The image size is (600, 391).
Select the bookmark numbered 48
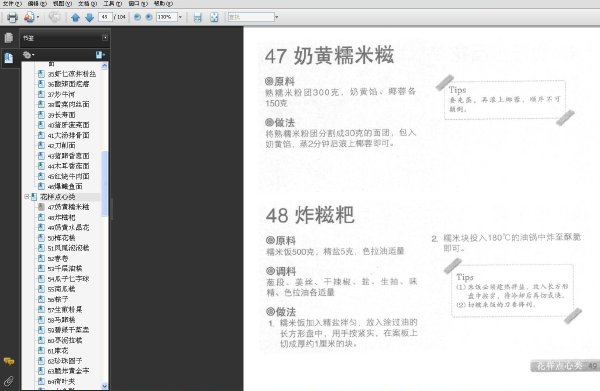click(x=61, y=217)
